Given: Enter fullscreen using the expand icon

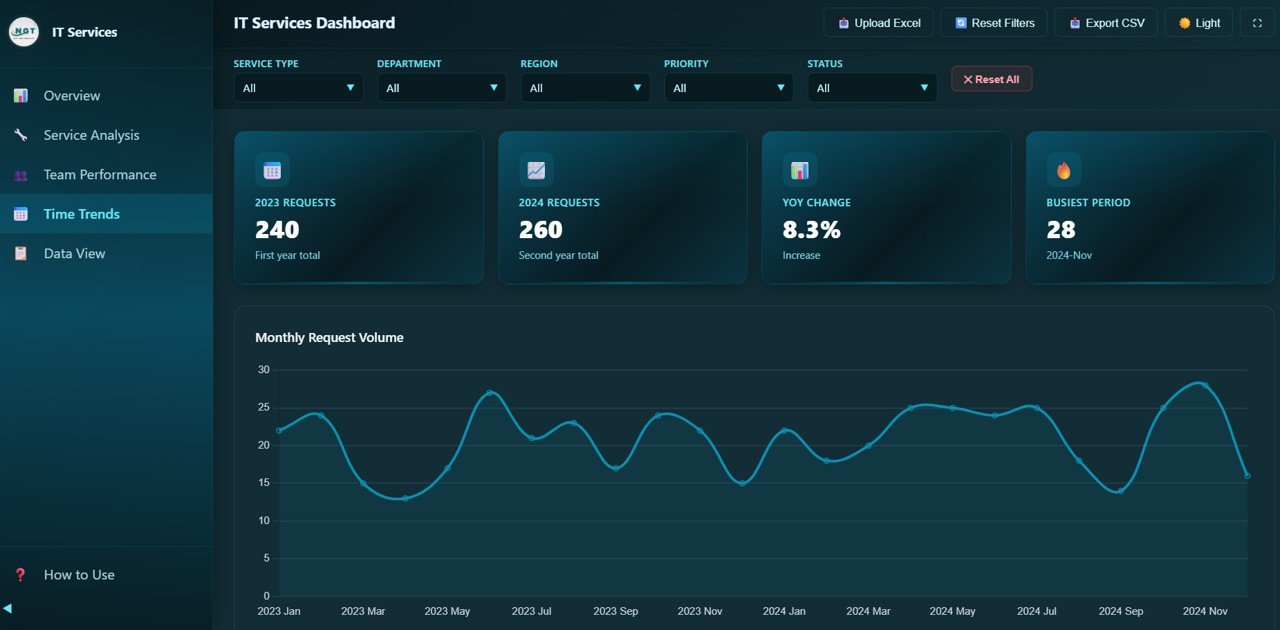Looking at the screenshot, I should click(1257, 22).
